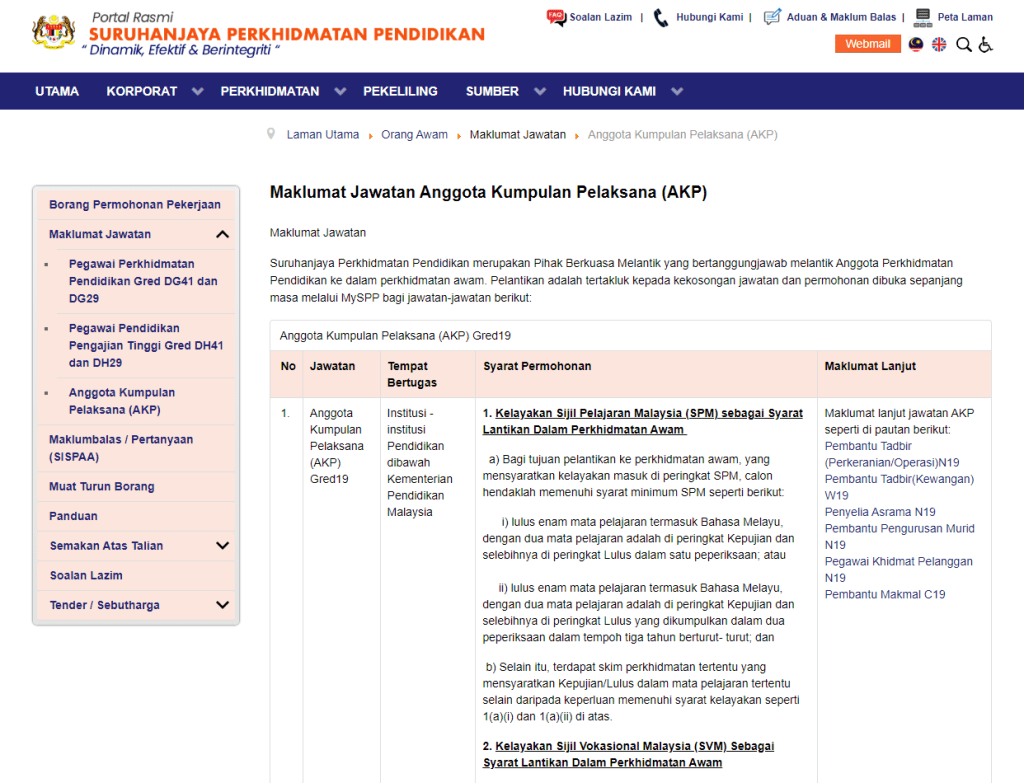Click Kelayakan Sijil Pelajaran Malaysia (SPM) heading

643,421
